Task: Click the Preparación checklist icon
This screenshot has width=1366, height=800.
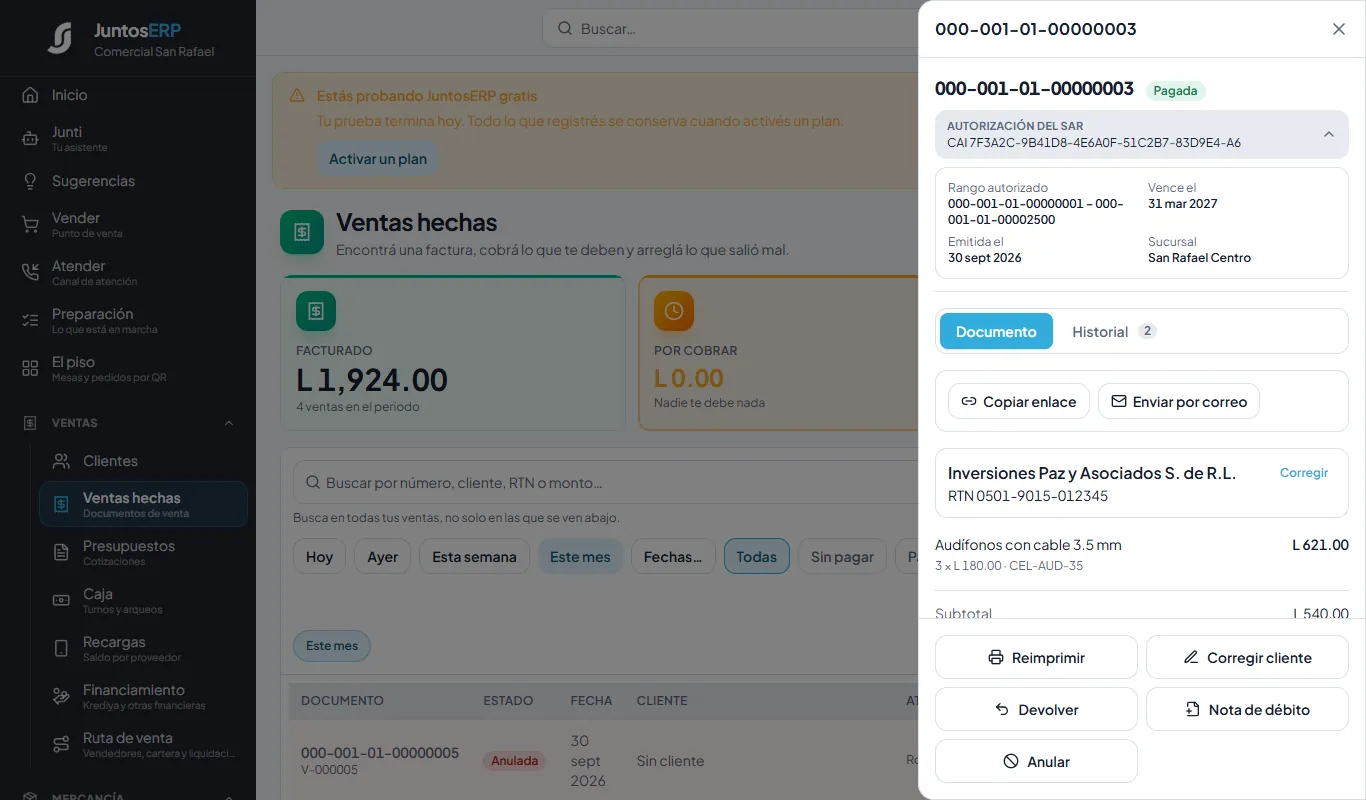Action: pos(30,321)
